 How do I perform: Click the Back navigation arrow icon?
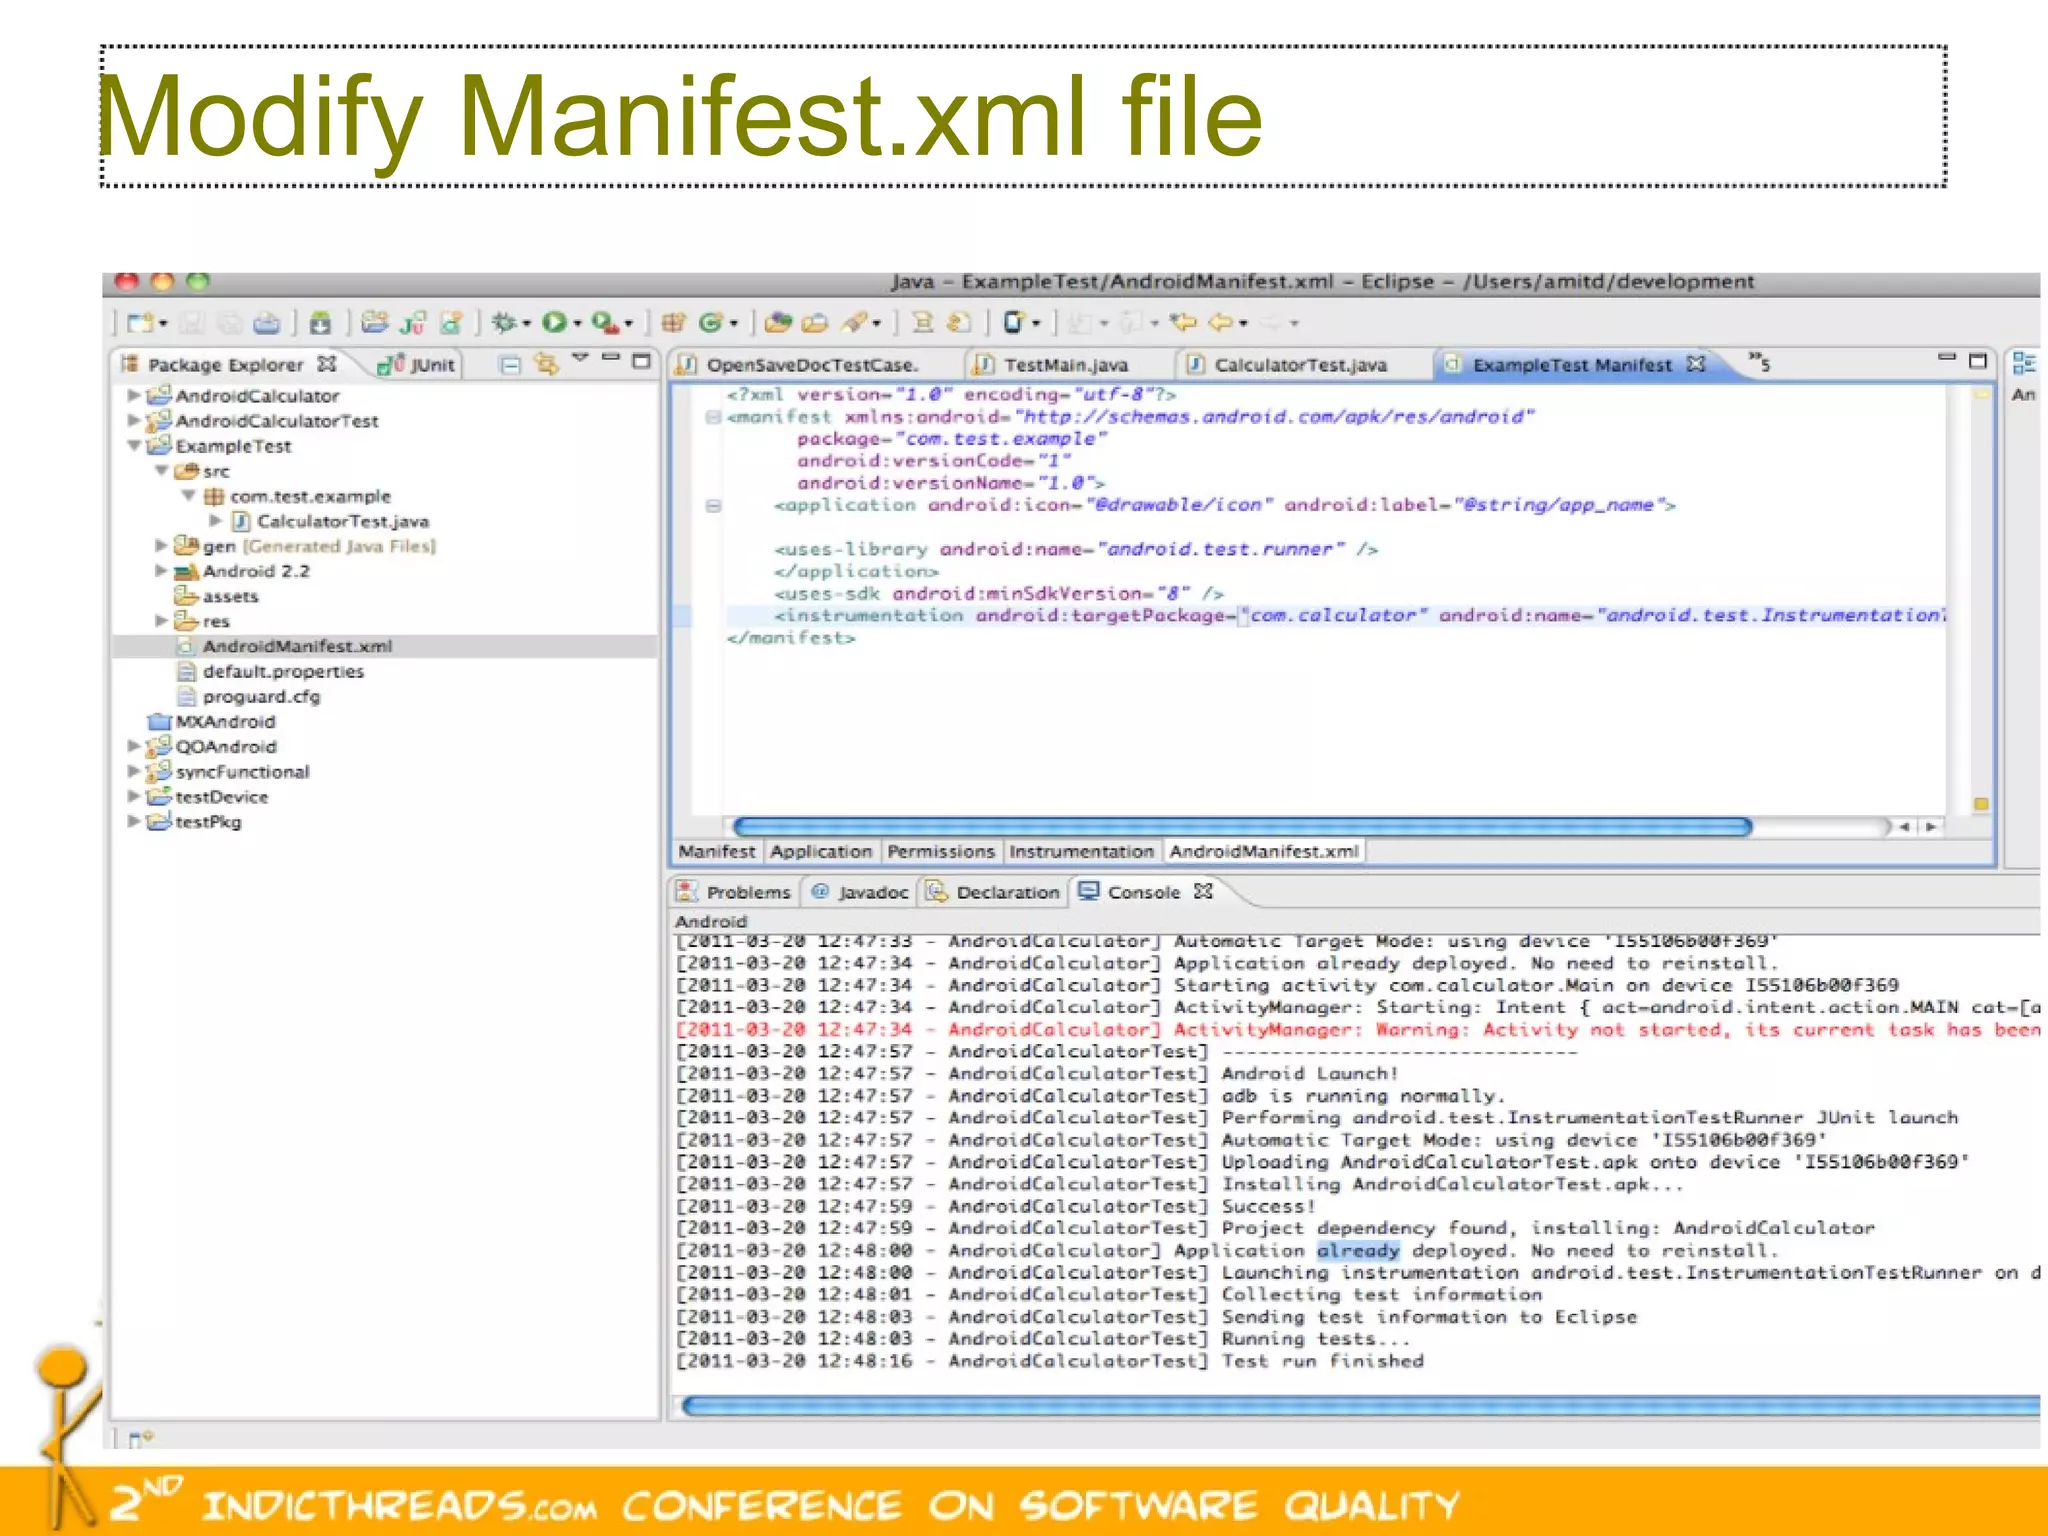(1220, 322)
